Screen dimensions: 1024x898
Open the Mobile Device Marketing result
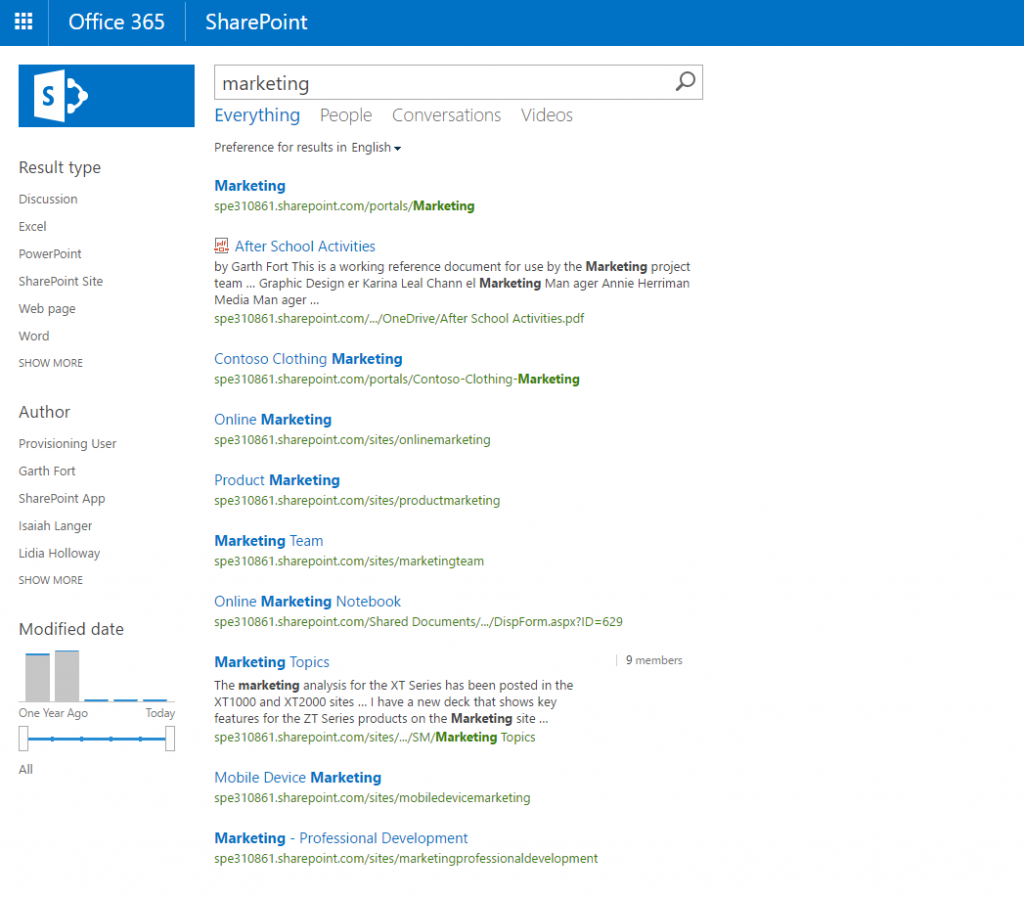298,778
